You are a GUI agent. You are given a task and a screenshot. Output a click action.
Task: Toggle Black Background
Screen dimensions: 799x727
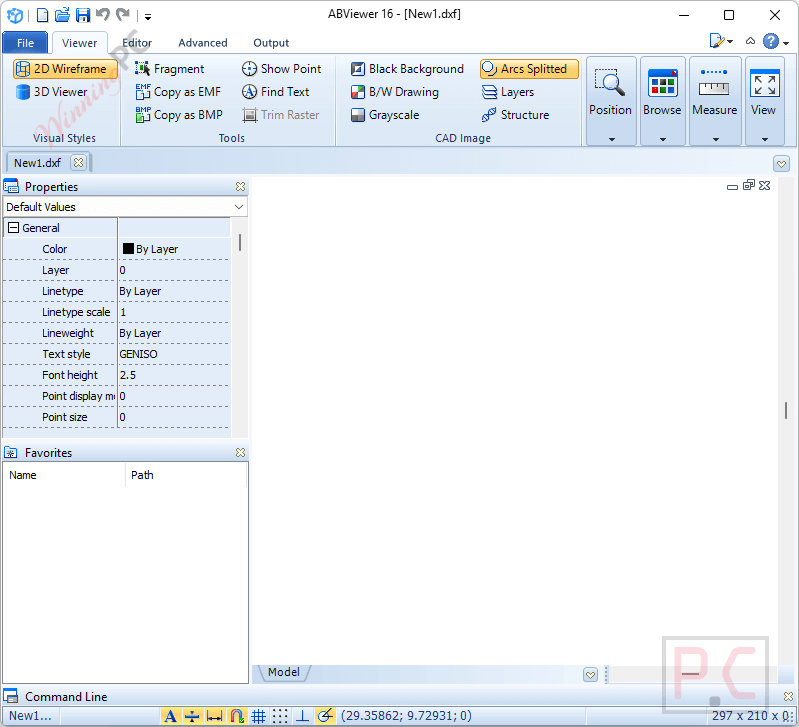(407, 69)
